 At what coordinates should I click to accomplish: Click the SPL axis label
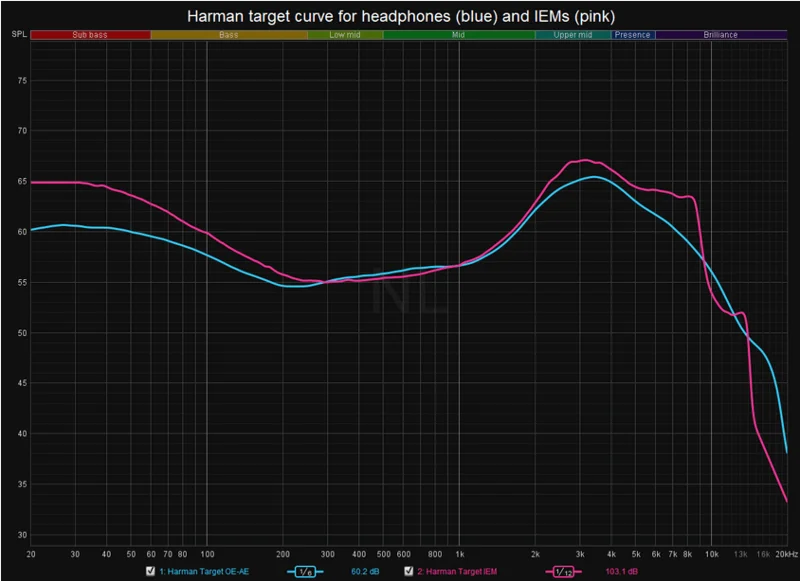pyautogui.click(x=19, y=34)
